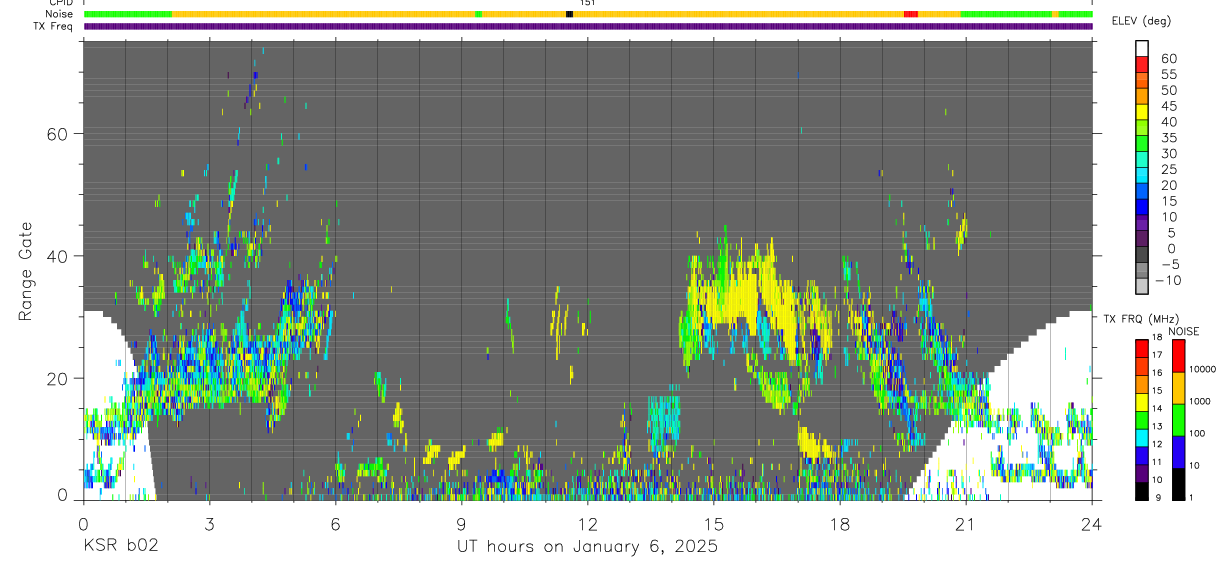1228x567 pixels.
Task: Click the TX FRQ scale value '13'
Action: (x=1156, y=427)
